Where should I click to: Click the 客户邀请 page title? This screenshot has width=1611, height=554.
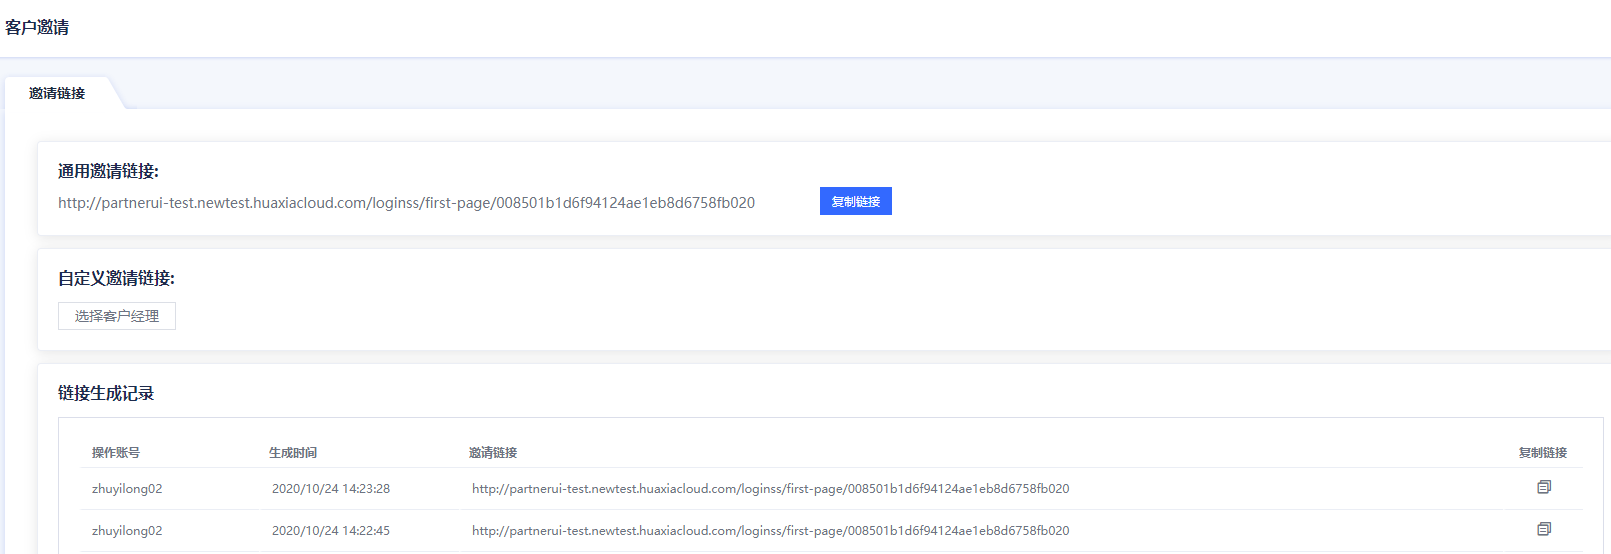point(37,28)
